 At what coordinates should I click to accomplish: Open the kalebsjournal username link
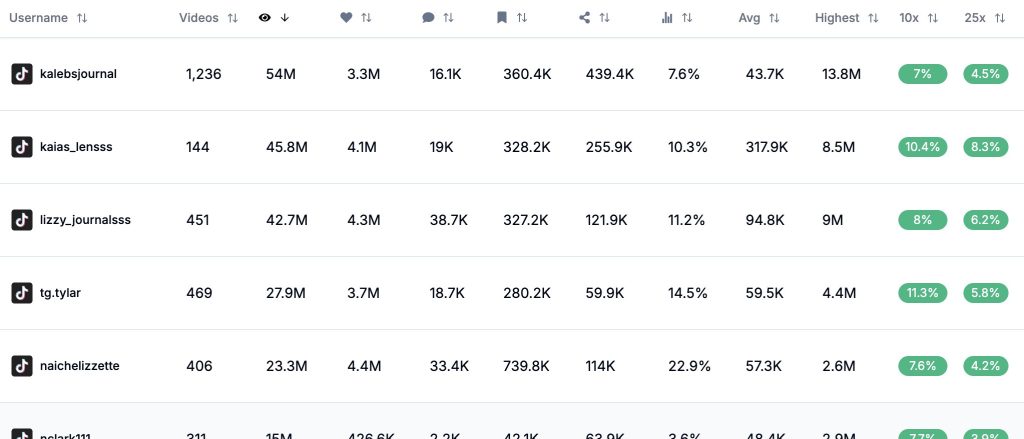pos(78,74)
